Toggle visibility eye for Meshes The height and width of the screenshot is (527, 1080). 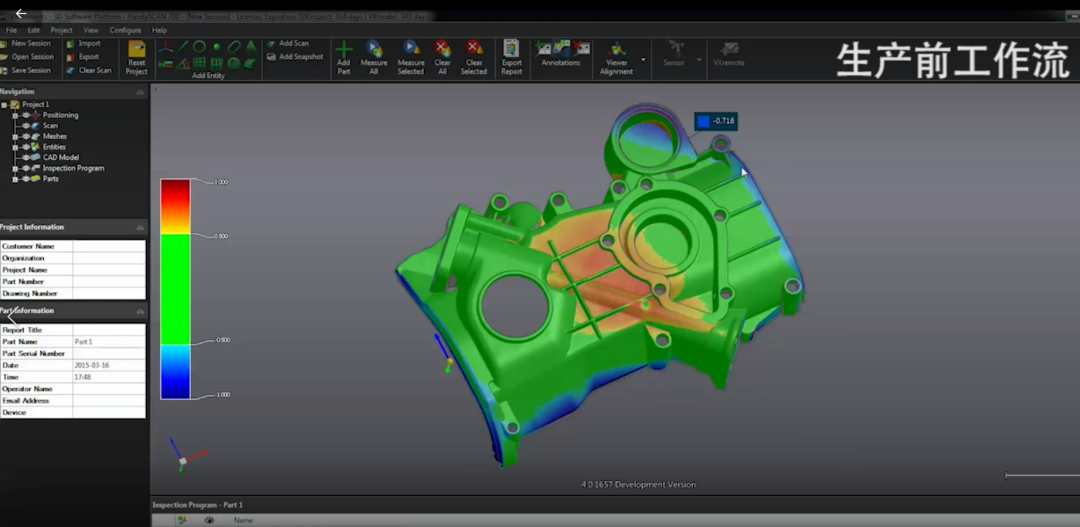coord(25,136)
